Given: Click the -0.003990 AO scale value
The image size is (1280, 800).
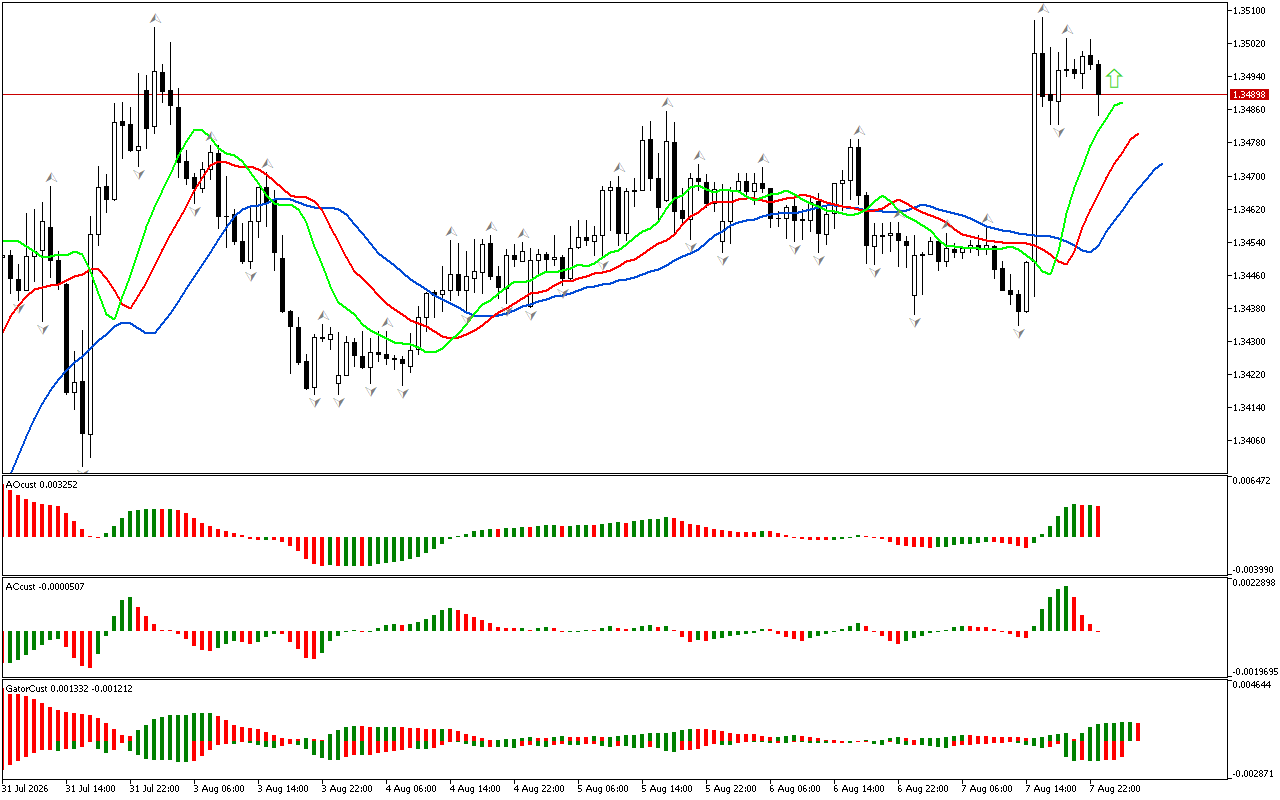Looking at the screenshot, I should pos(1253,569).
